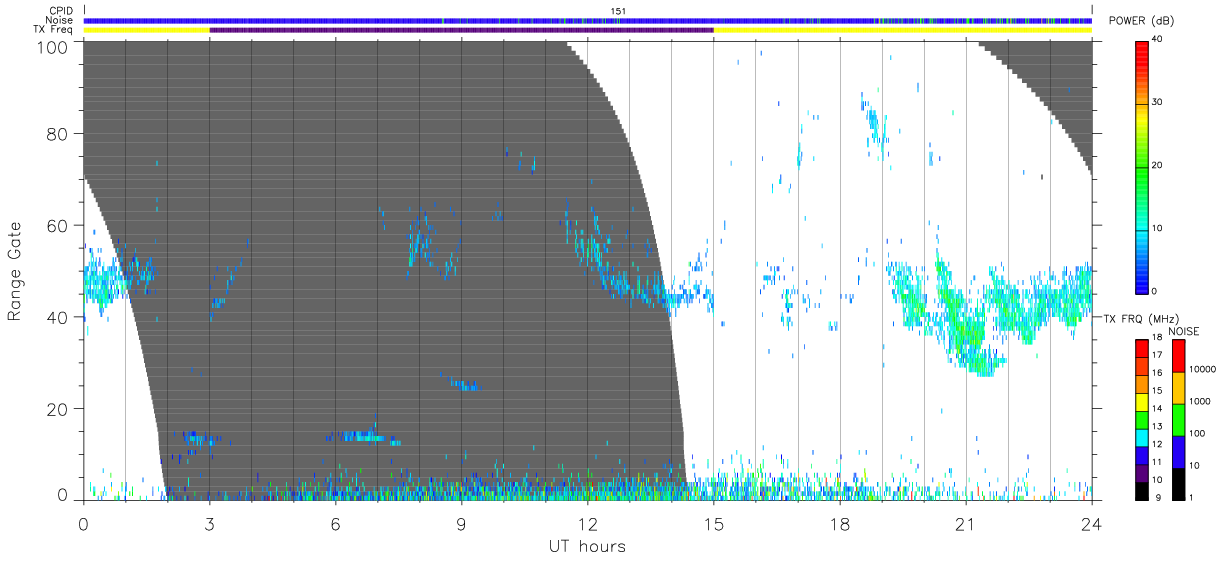Click the 60 tick on range gate axis
This screenshot has width=1228, height=567.
(59, 226)
